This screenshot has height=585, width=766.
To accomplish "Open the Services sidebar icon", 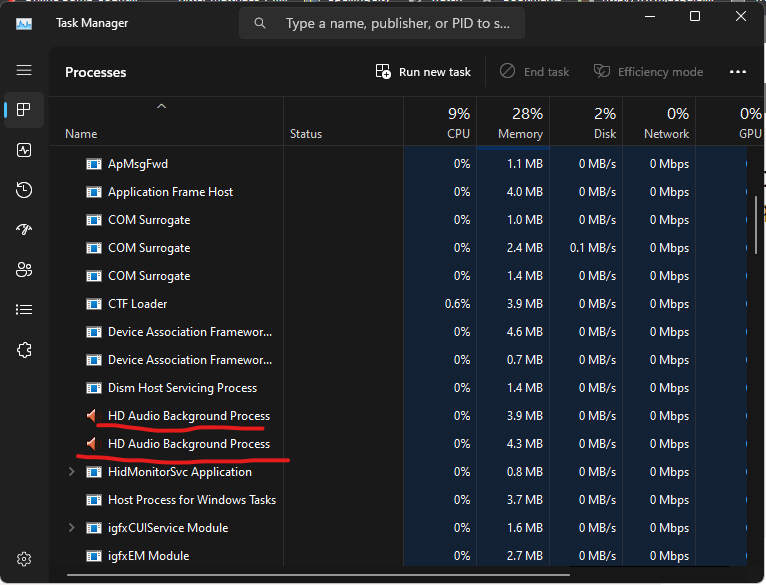I will (x=24, y=350).
